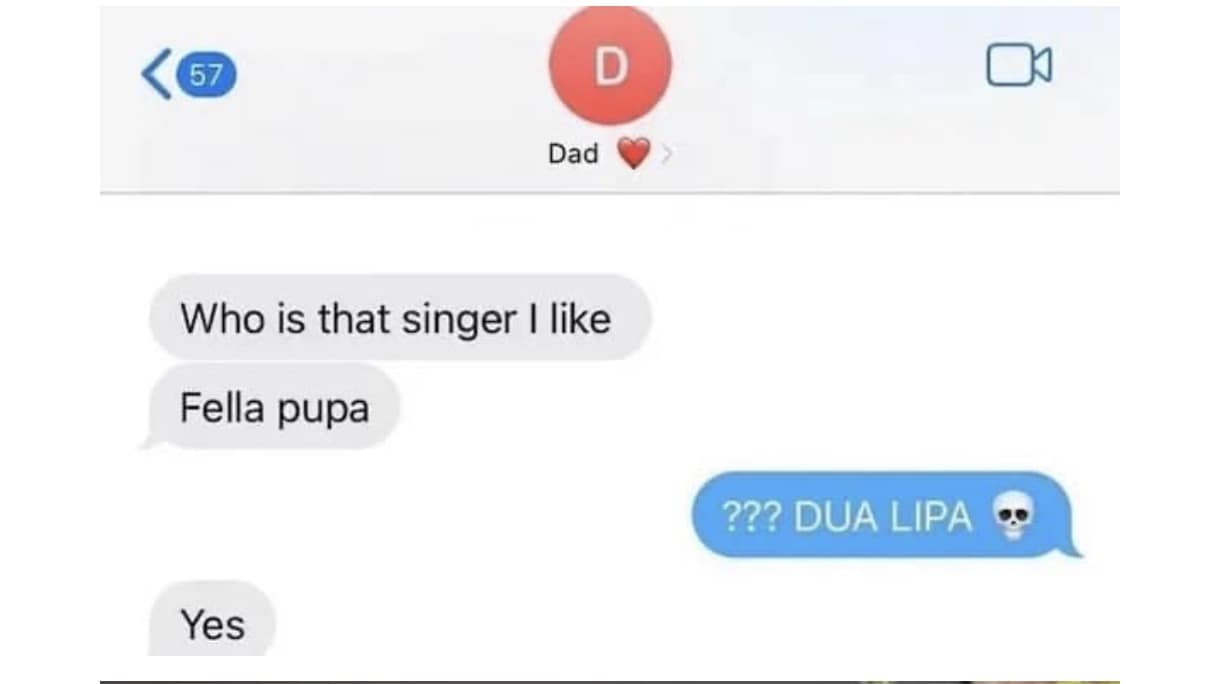Open the 57 unread messages badge
This screenshot has width=1232, height=684.
[207, 75]
